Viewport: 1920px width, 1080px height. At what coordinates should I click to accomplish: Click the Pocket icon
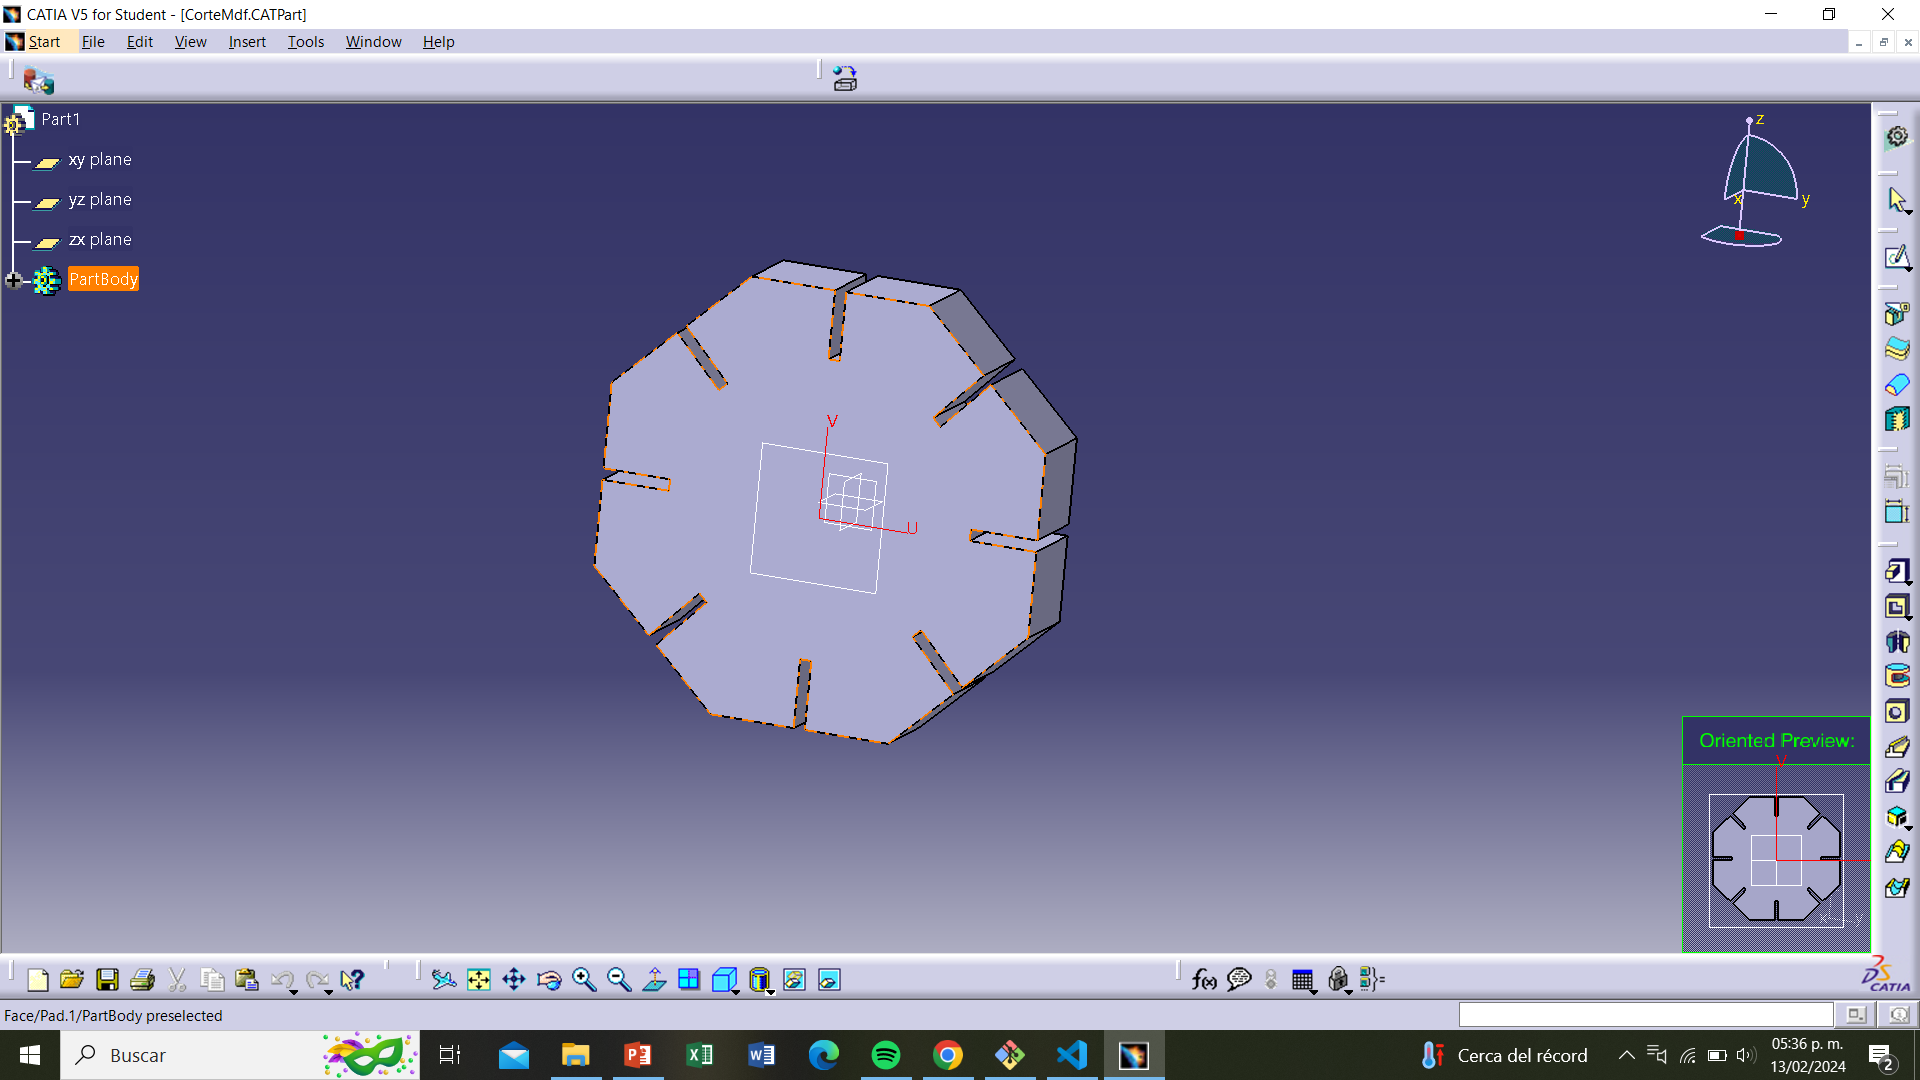[1897, 607]
